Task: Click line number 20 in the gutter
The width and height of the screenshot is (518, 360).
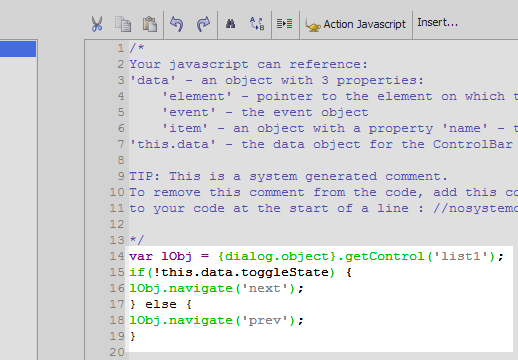Action: click(x=117, y=352)
